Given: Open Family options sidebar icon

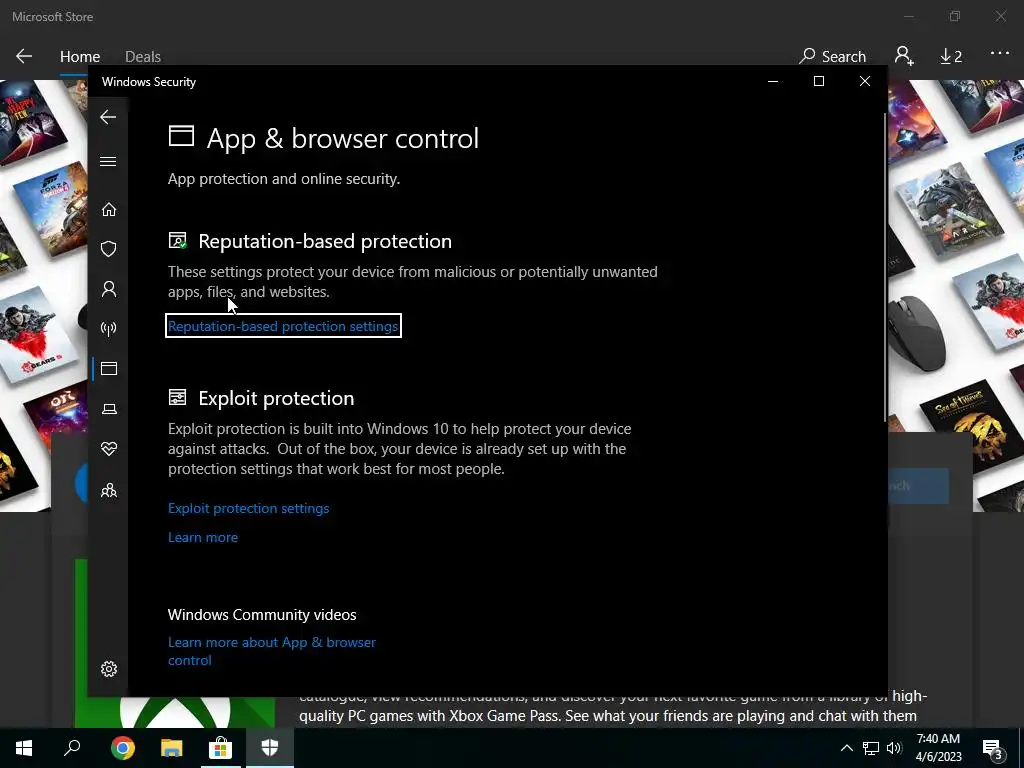Looking at the screenshot, I should tap(108, 490).
